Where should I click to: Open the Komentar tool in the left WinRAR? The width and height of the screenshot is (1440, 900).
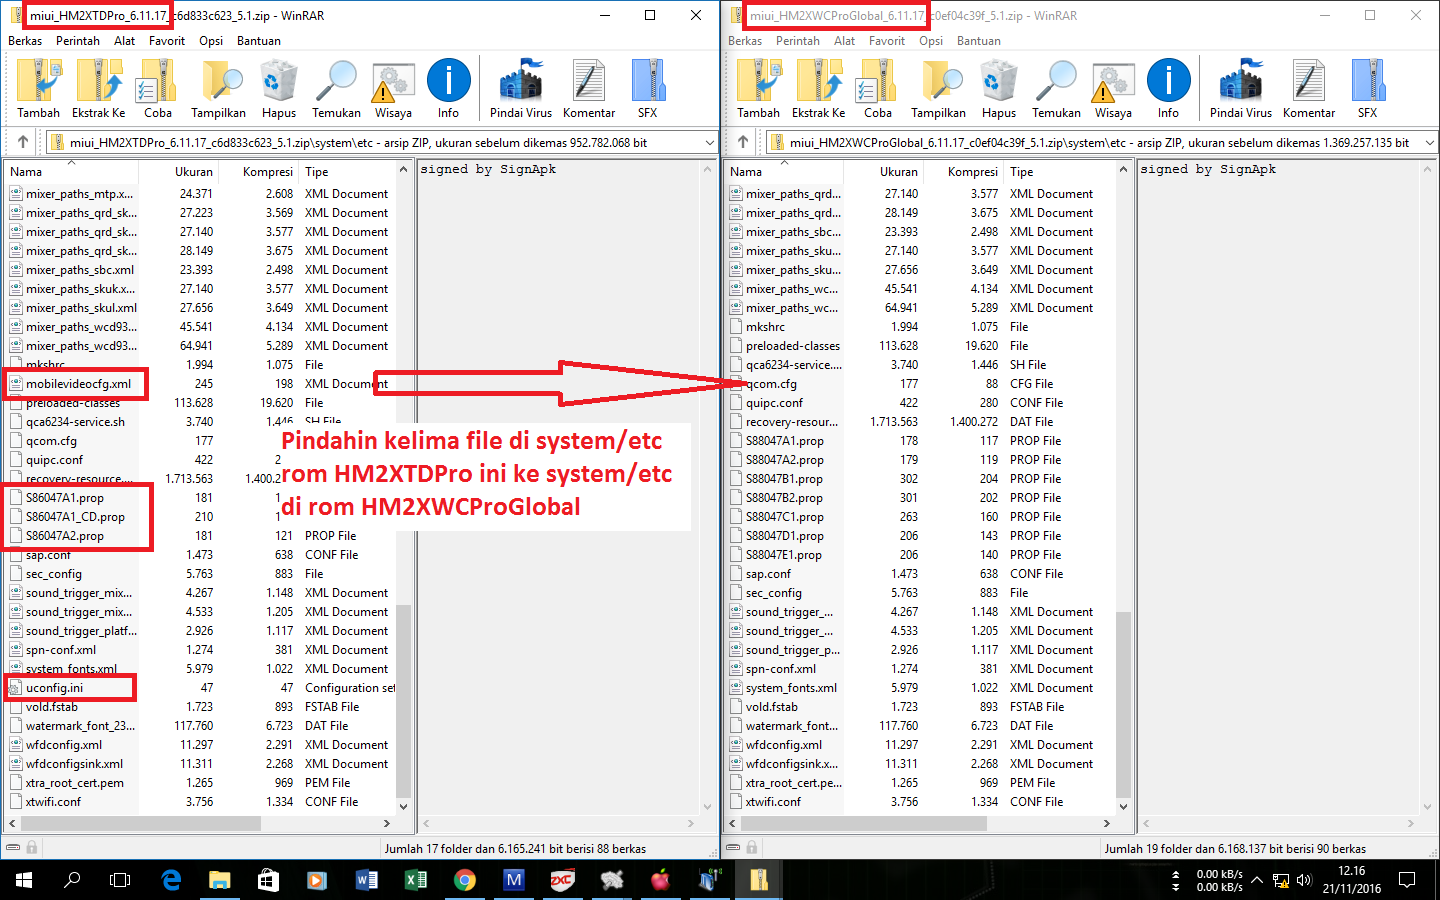tap(588, 87)
